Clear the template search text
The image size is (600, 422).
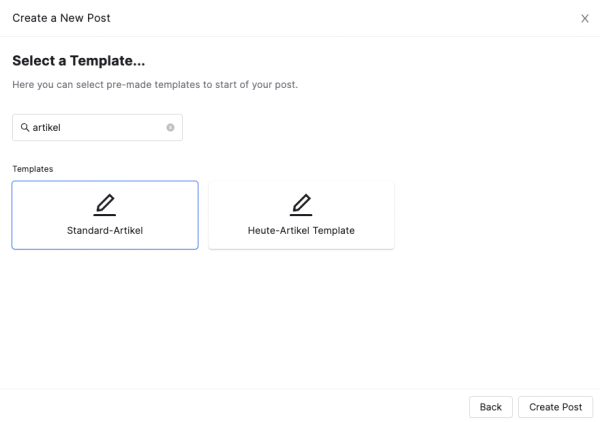[x=170, y=128]
